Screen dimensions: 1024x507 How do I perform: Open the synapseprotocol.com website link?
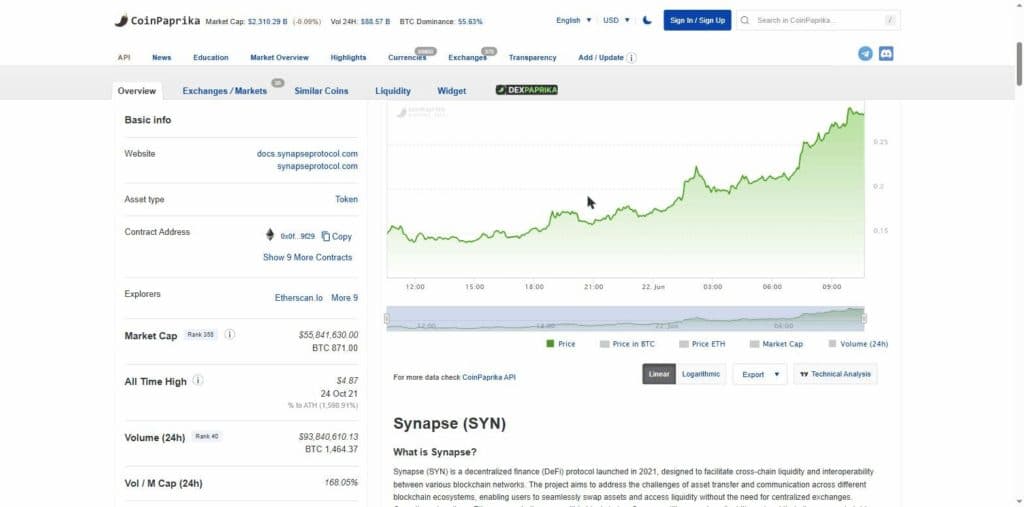pyautogui.click(x=317, y=166)
